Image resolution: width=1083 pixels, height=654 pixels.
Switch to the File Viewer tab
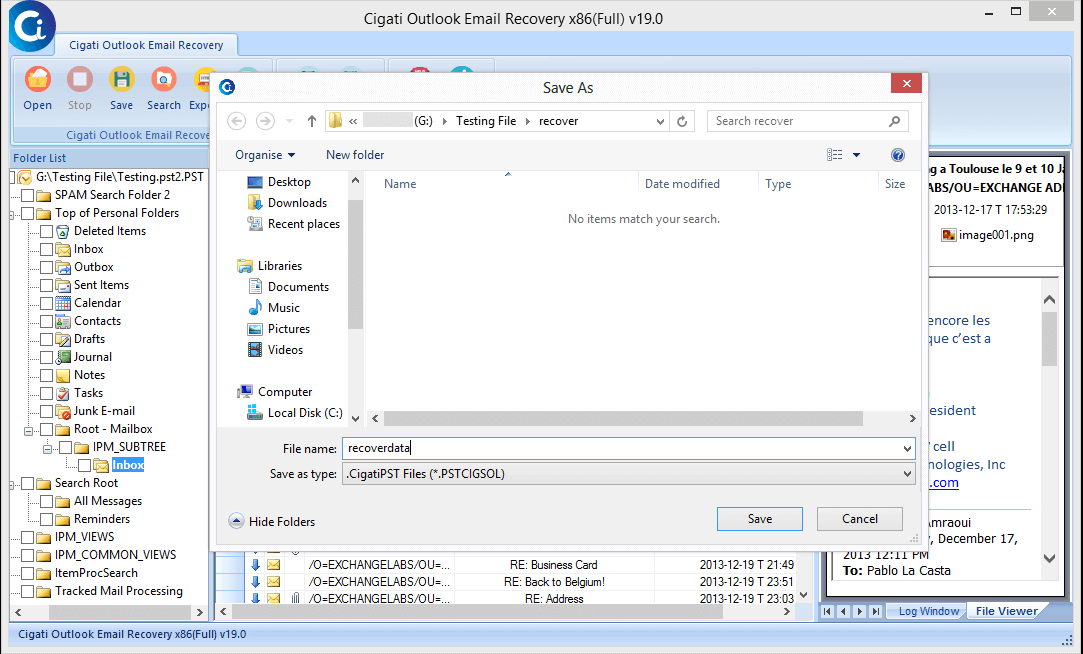pos(1006,611)
